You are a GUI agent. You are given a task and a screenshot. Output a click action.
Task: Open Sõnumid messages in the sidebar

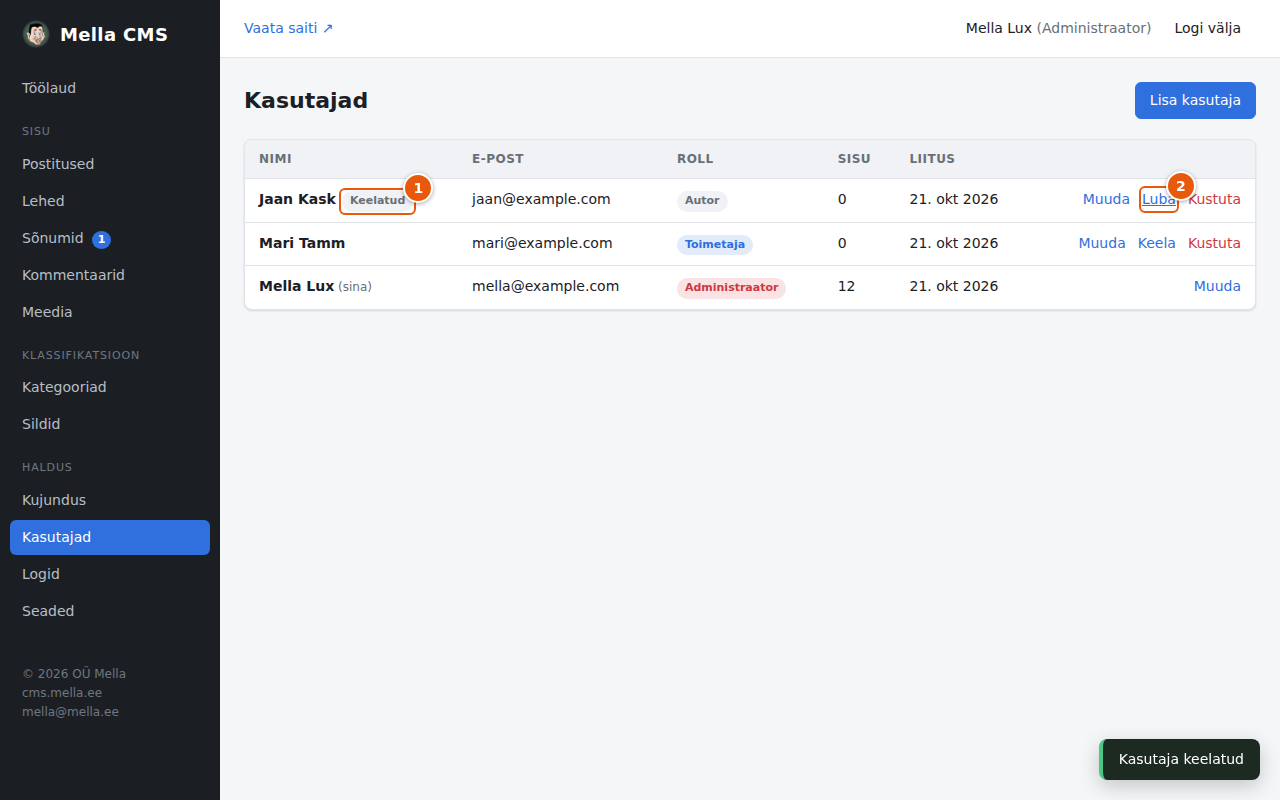tap(110, 238)
